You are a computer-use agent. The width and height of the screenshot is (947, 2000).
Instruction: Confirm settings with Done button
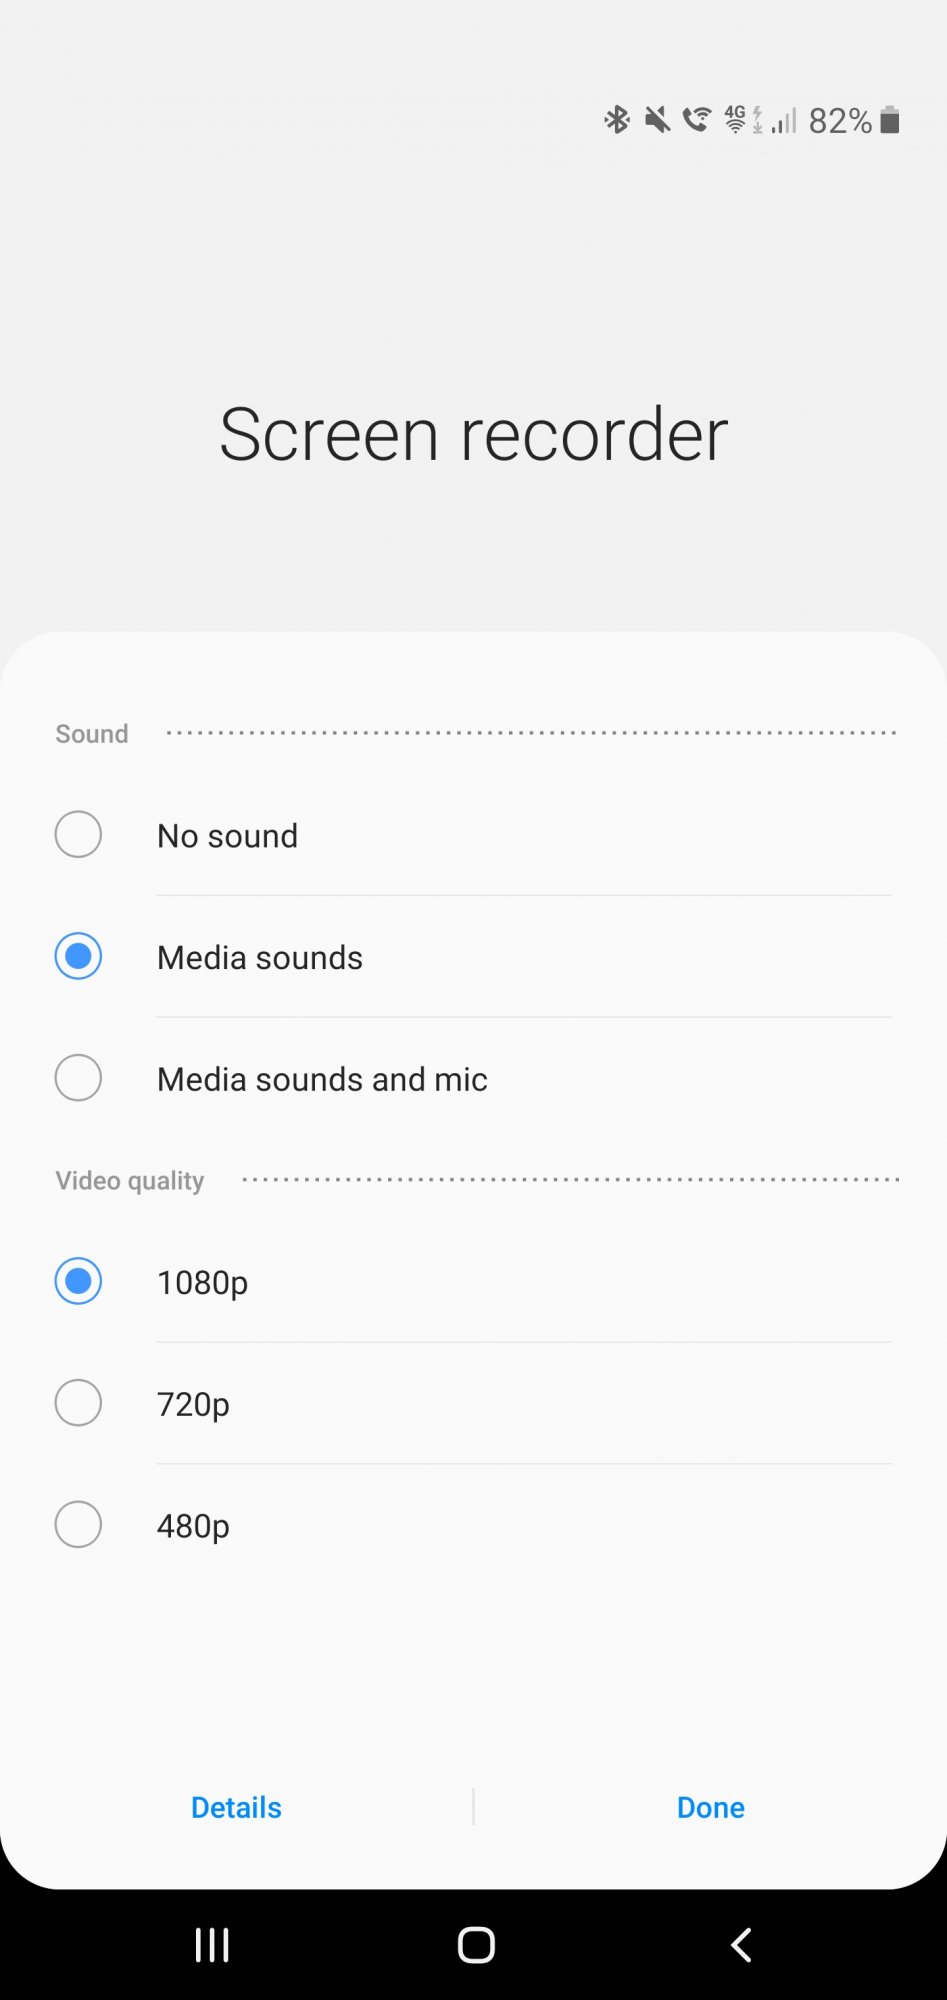pos(710,1807)
